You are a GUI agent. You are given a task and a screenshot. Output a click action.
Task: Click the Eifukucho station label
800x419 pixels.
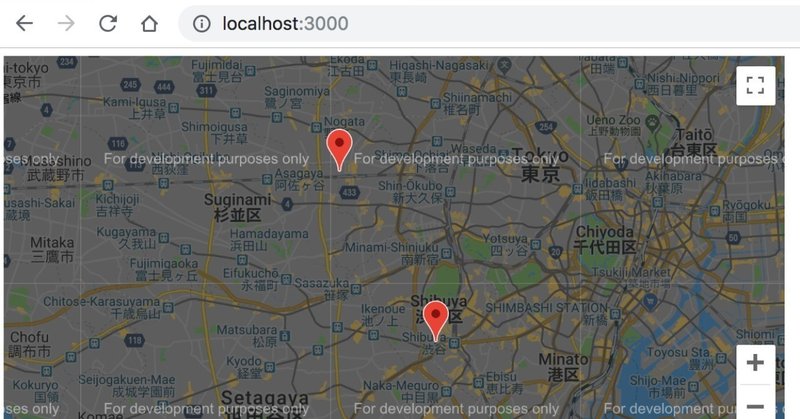coord(251,279)
